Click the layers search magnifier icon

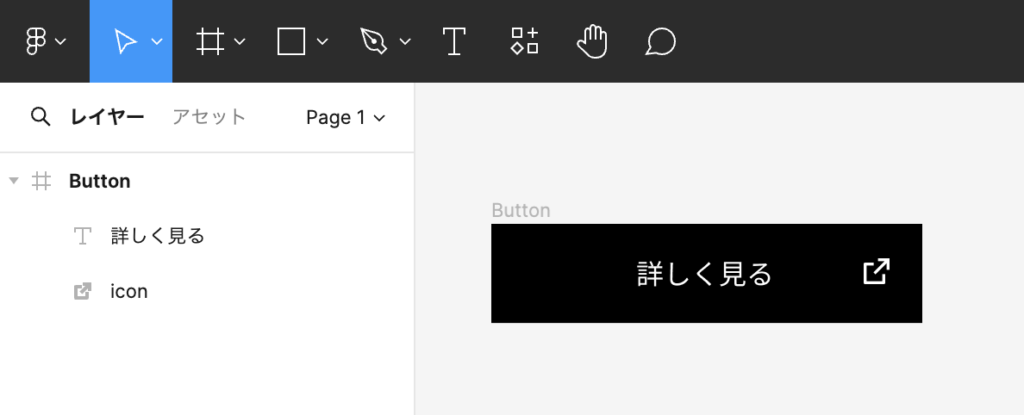40,117
